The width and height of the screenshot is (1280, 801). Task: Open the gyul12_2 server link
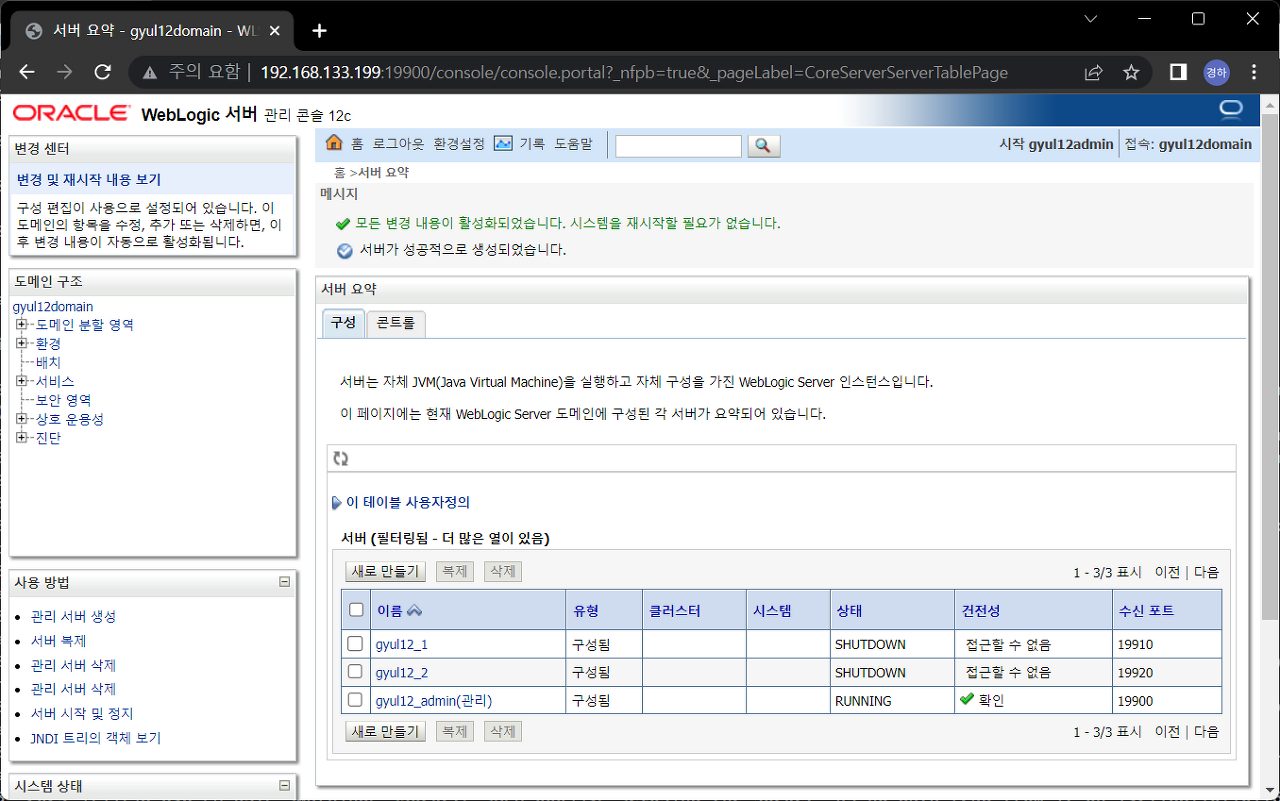pyautogui.click(x=400, y=672)
